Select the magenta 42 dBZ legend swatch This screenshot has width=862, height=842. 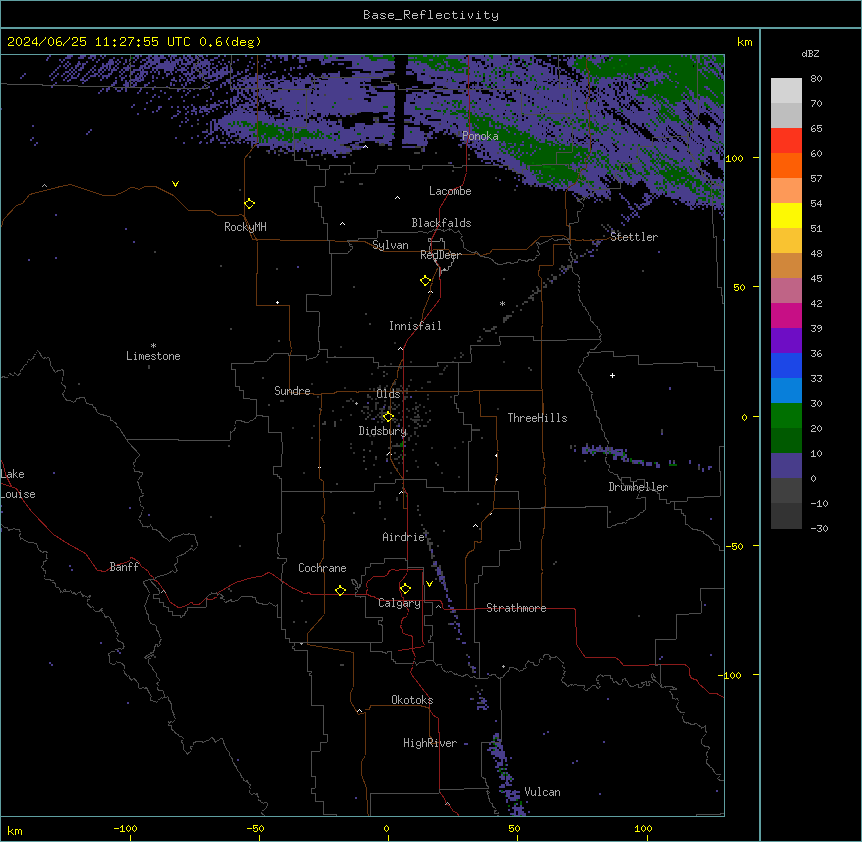click(786, 315)
